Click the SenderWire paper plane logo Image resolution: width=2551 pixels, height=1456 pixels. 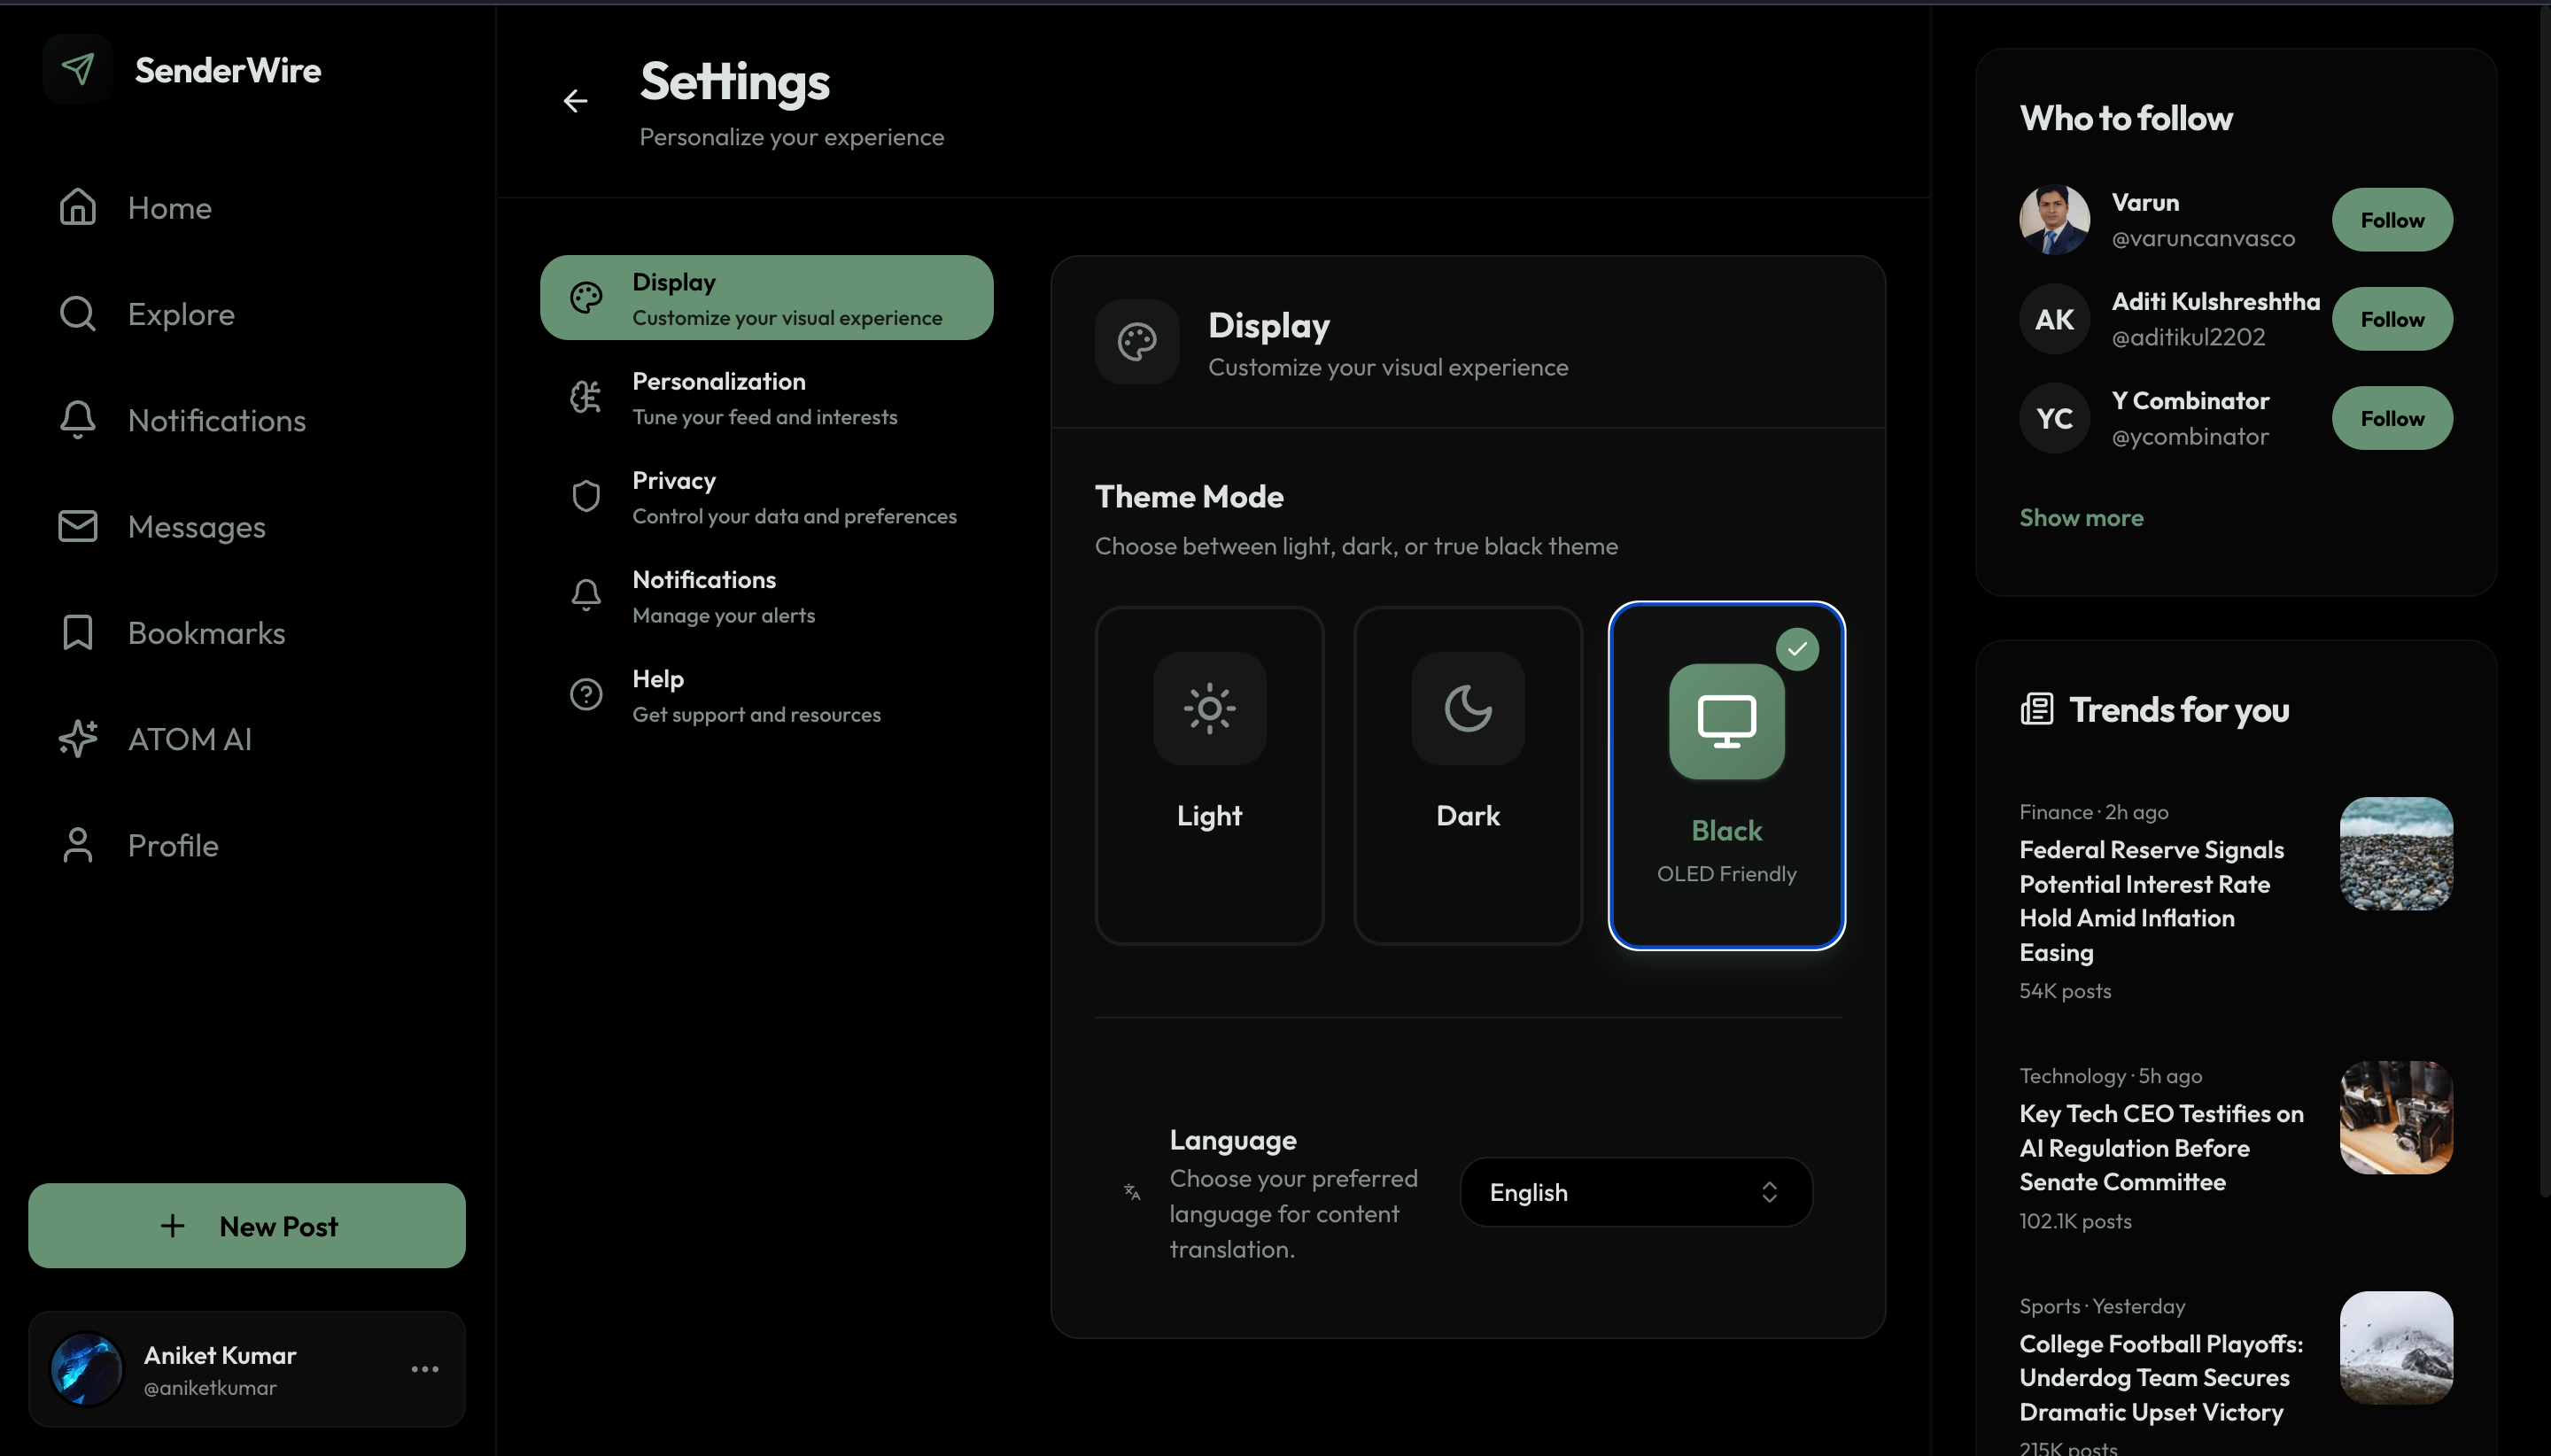(78, 68)
